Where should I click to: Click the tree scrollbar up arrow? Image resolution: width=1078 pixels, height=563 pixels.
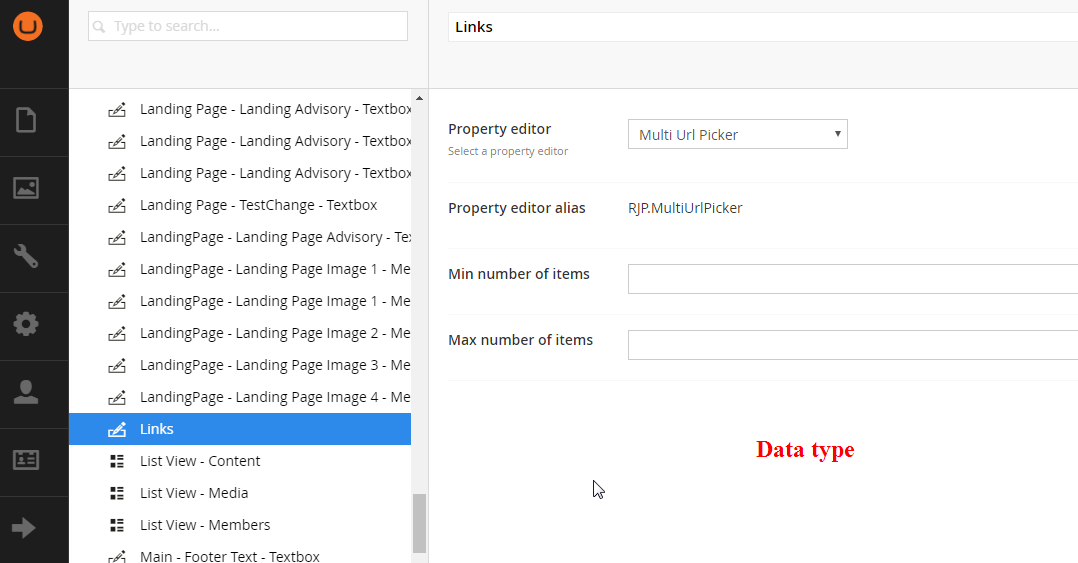(419, 98)
